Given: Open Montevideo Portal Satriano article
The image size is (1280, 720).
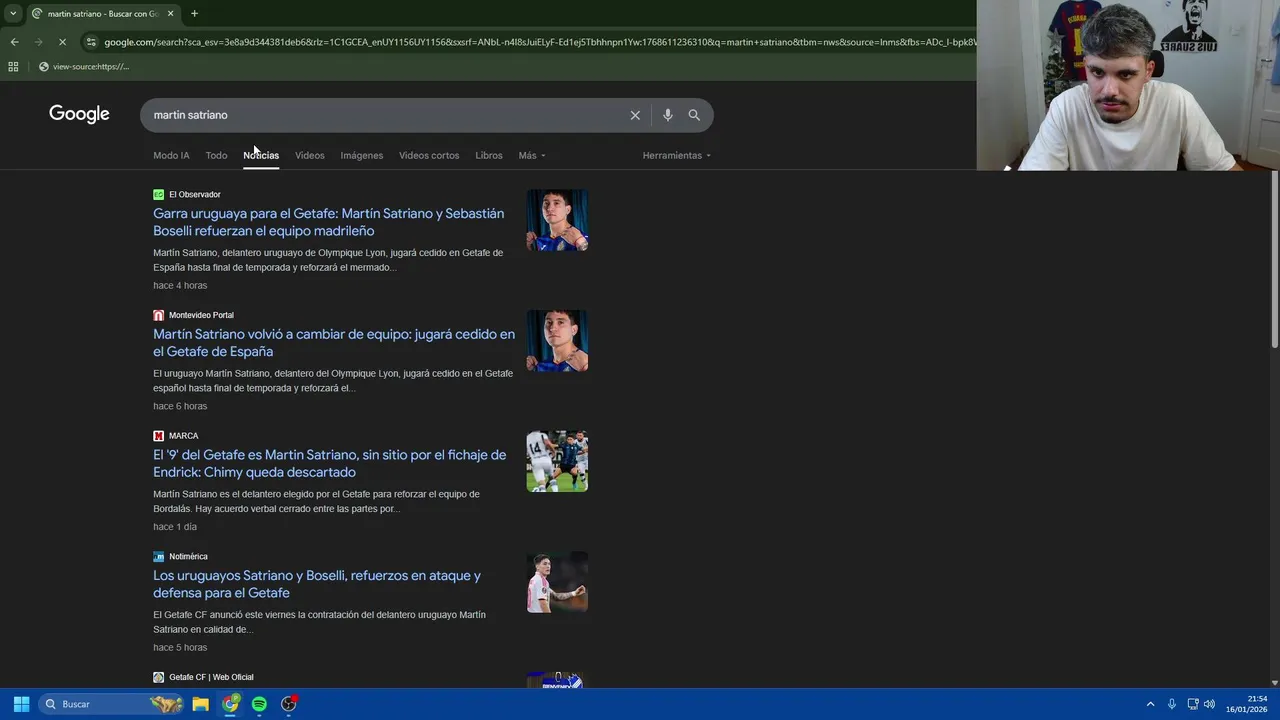Looking at the screenshot, I should pos(334,343).
